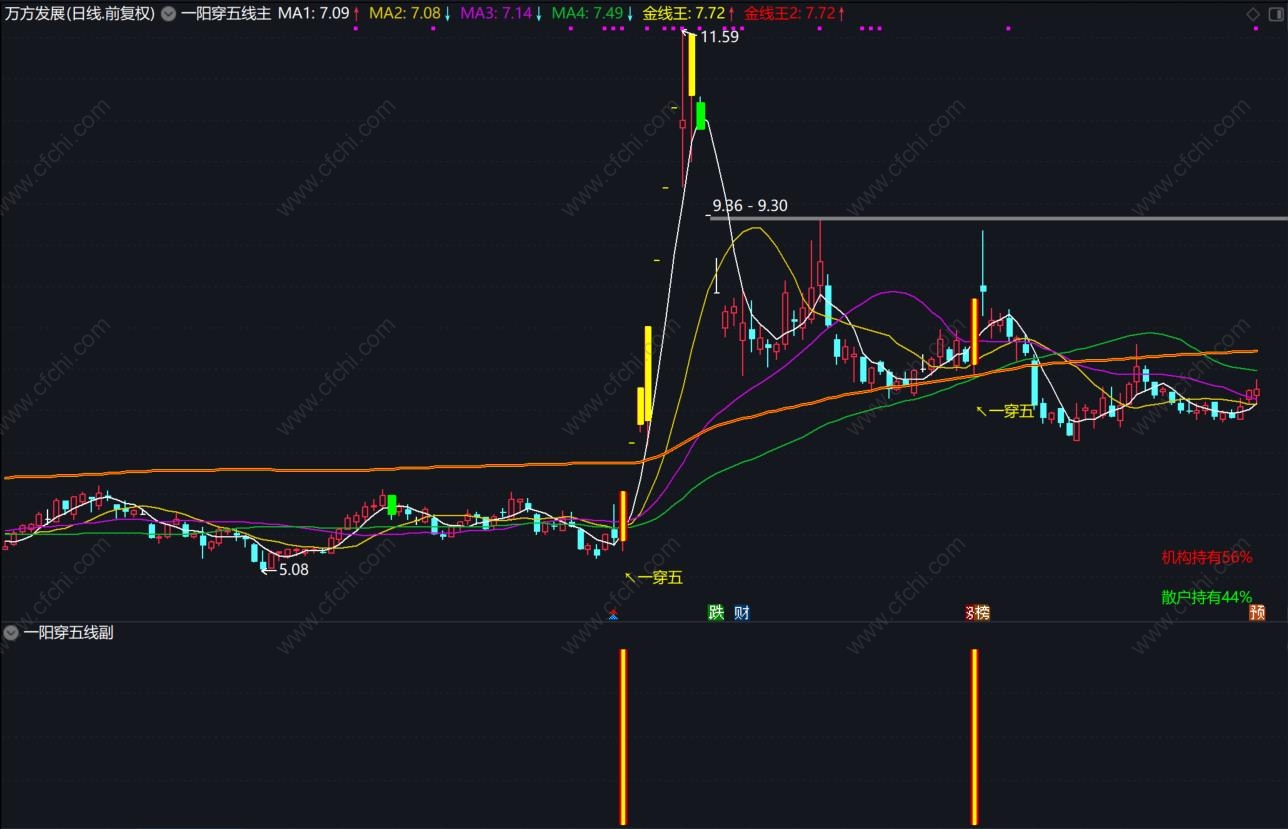Click the 机构持有56% text
The image size is (1288, 829).
[x=1206, y=558]
